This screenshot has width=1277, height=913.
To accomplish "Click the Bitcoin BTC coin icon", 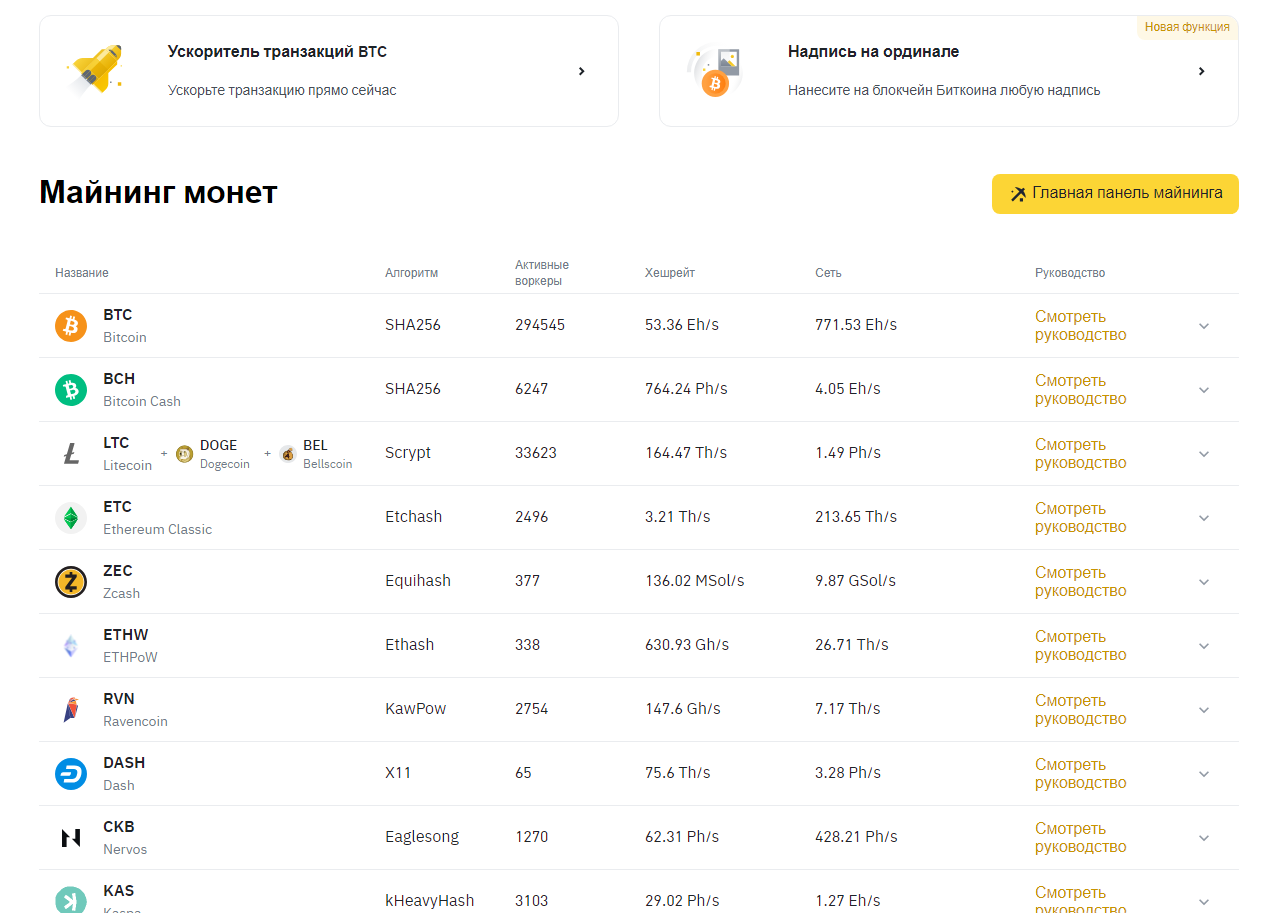I will 71,326.
